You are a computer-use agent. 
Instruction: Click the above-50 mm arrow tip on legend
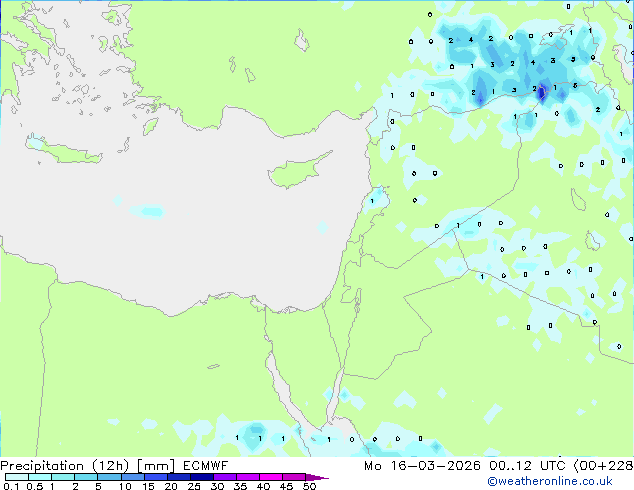click(317, 477)
